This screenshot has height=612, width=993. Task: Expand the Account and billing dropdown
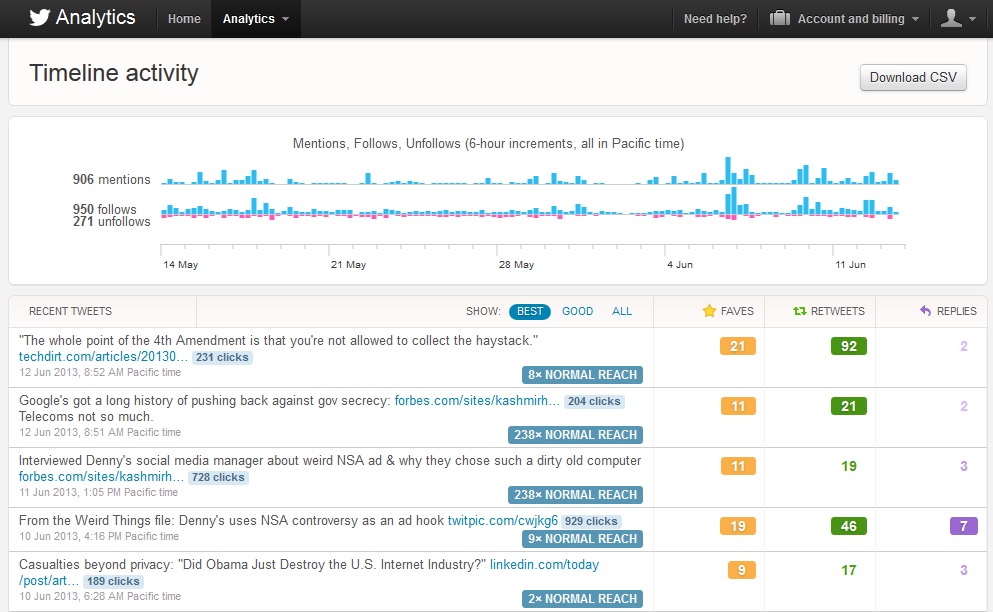click(915, 19)
